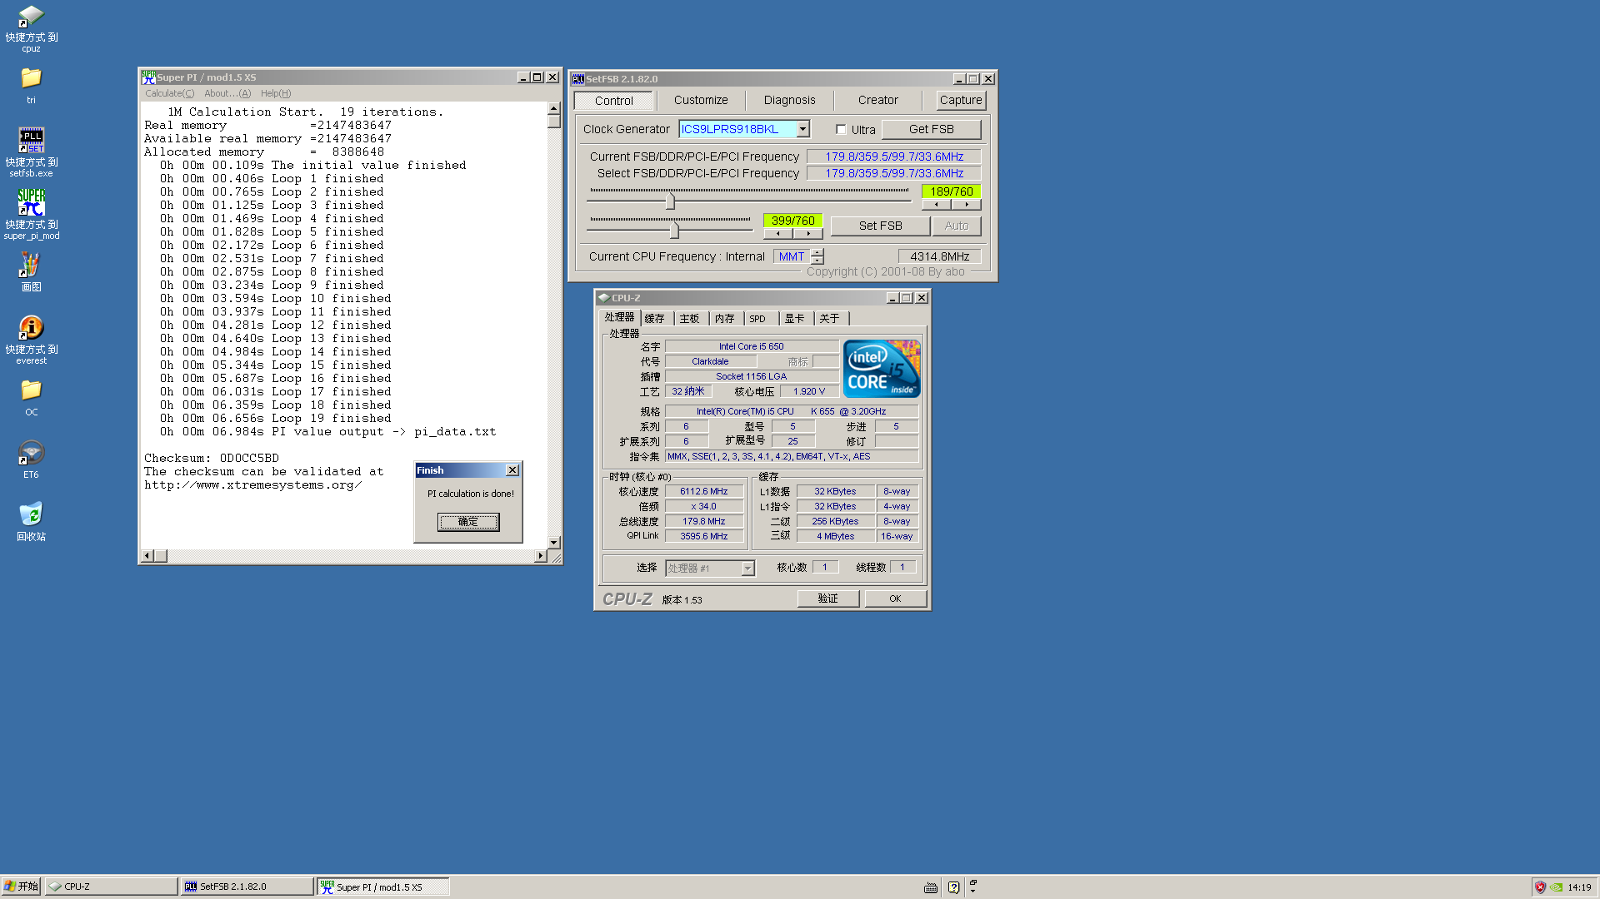
Task: Click the 4314.8MHz CPU frequency field
Action: [939, 257]
